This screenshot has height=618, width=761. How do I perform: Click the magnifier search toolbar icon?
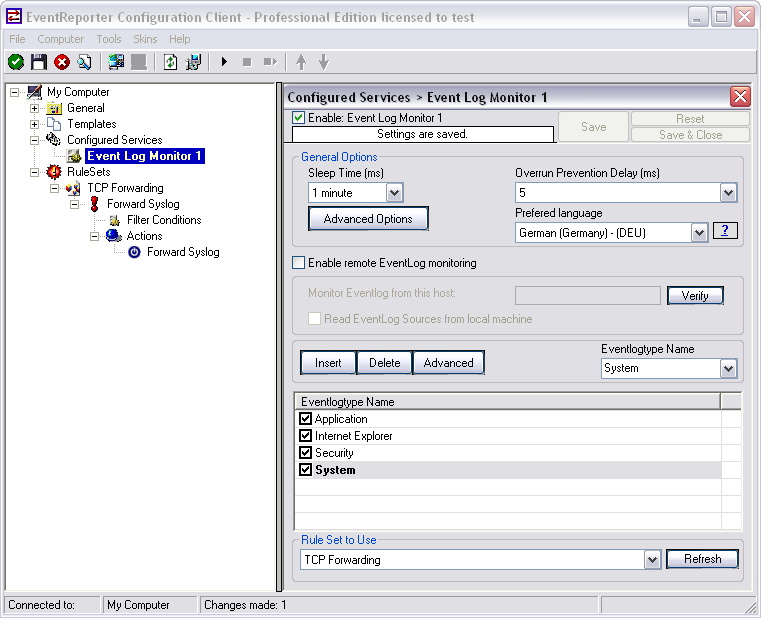click(x=84, y=62)
